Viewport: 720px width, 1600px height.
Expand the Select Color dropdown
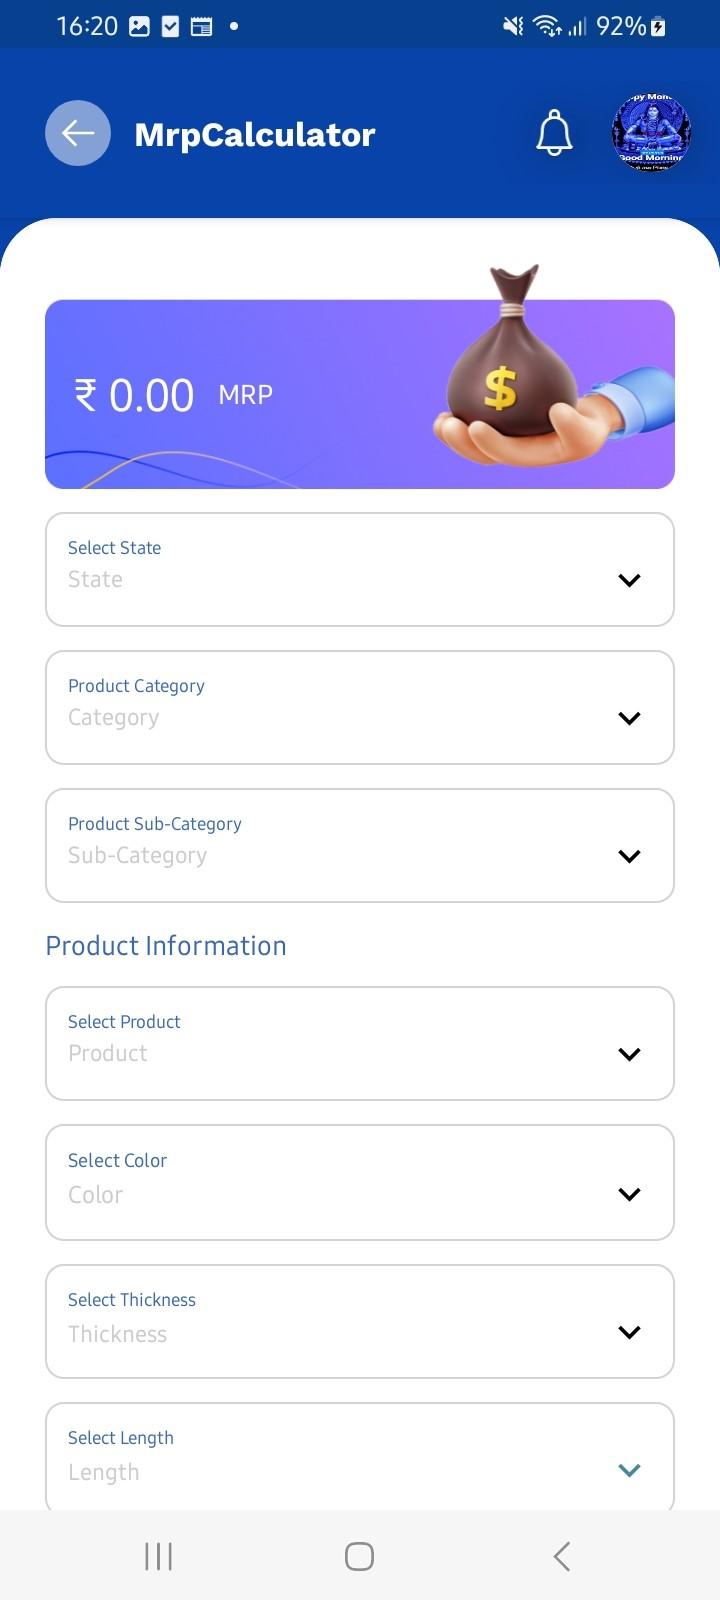360,1183
